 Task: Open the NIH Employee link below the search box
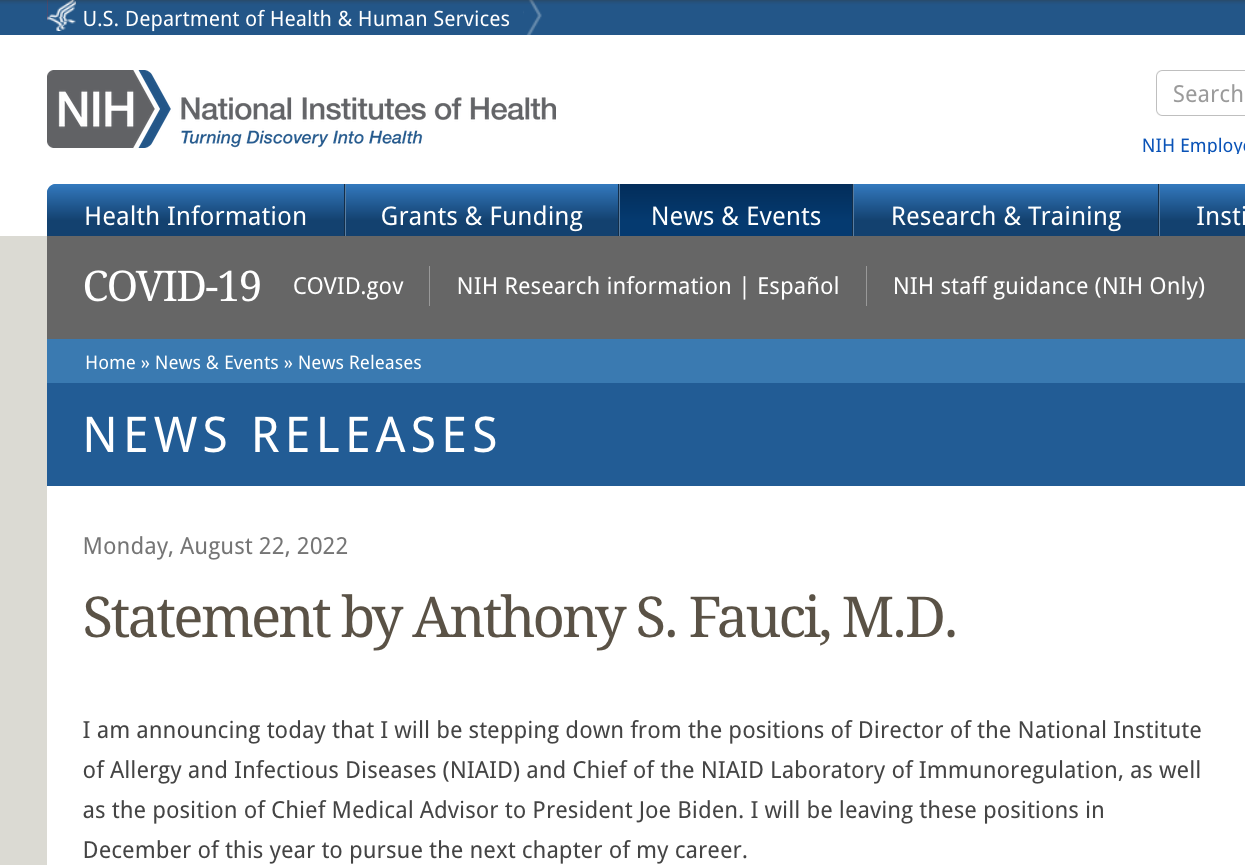click(1193, 145)
